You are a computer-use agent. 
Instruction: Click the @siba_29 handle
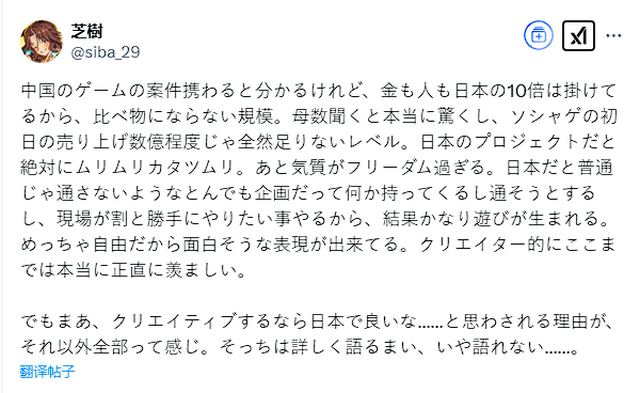coord(105,52)
